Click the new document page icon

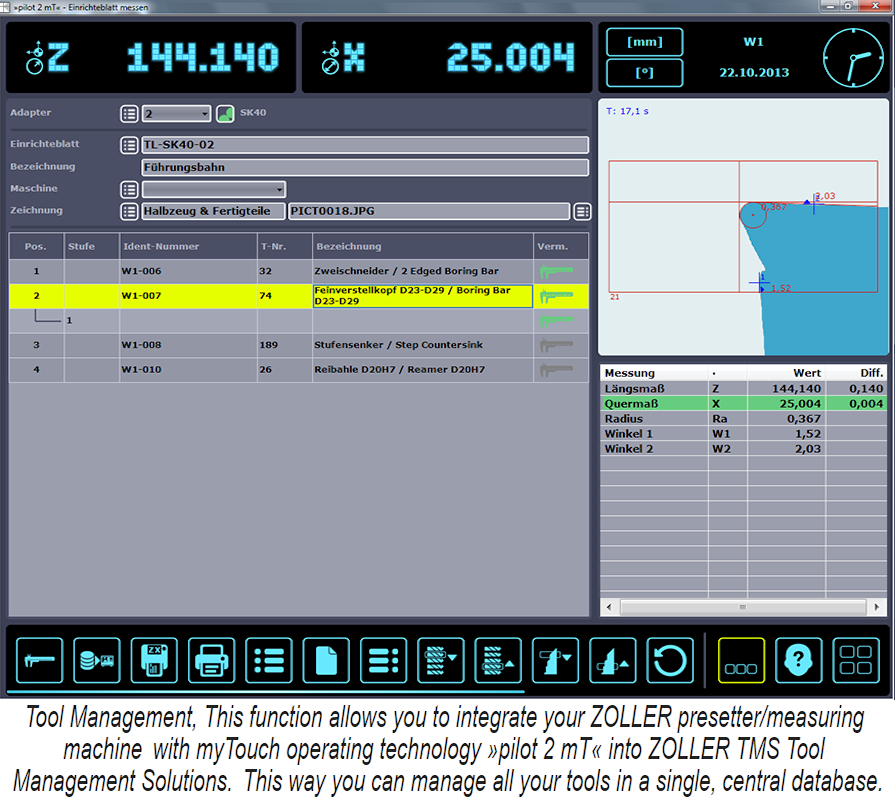326,660
